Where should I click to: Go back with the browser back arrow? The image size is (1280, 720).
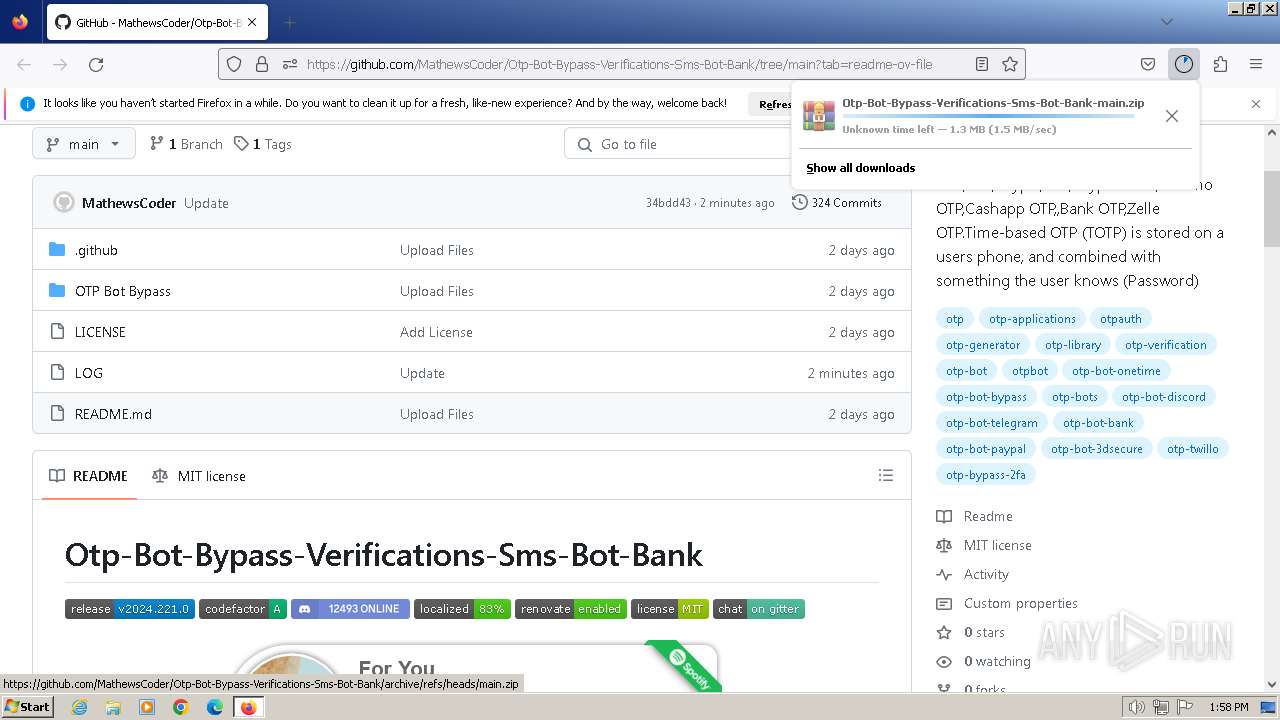(x=24, y=64)
